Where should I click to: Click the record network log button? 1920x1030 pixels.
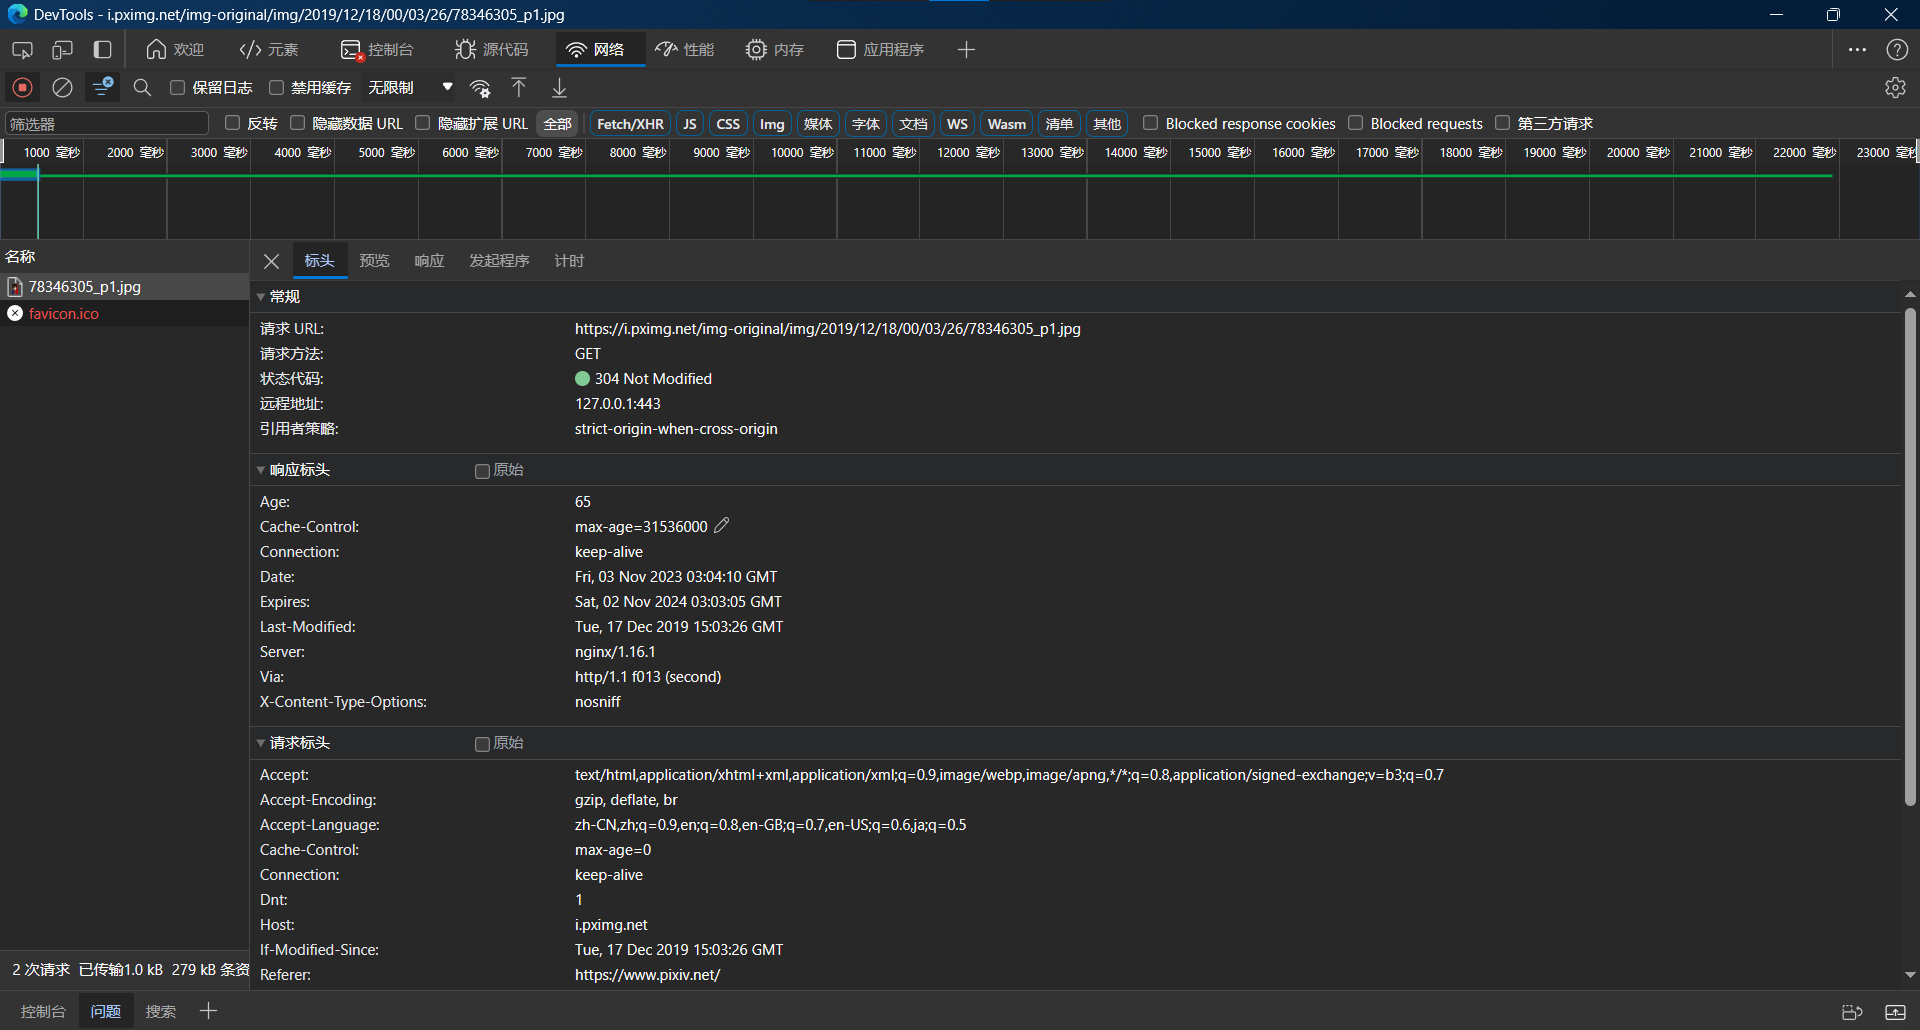[x=22, y=88]
